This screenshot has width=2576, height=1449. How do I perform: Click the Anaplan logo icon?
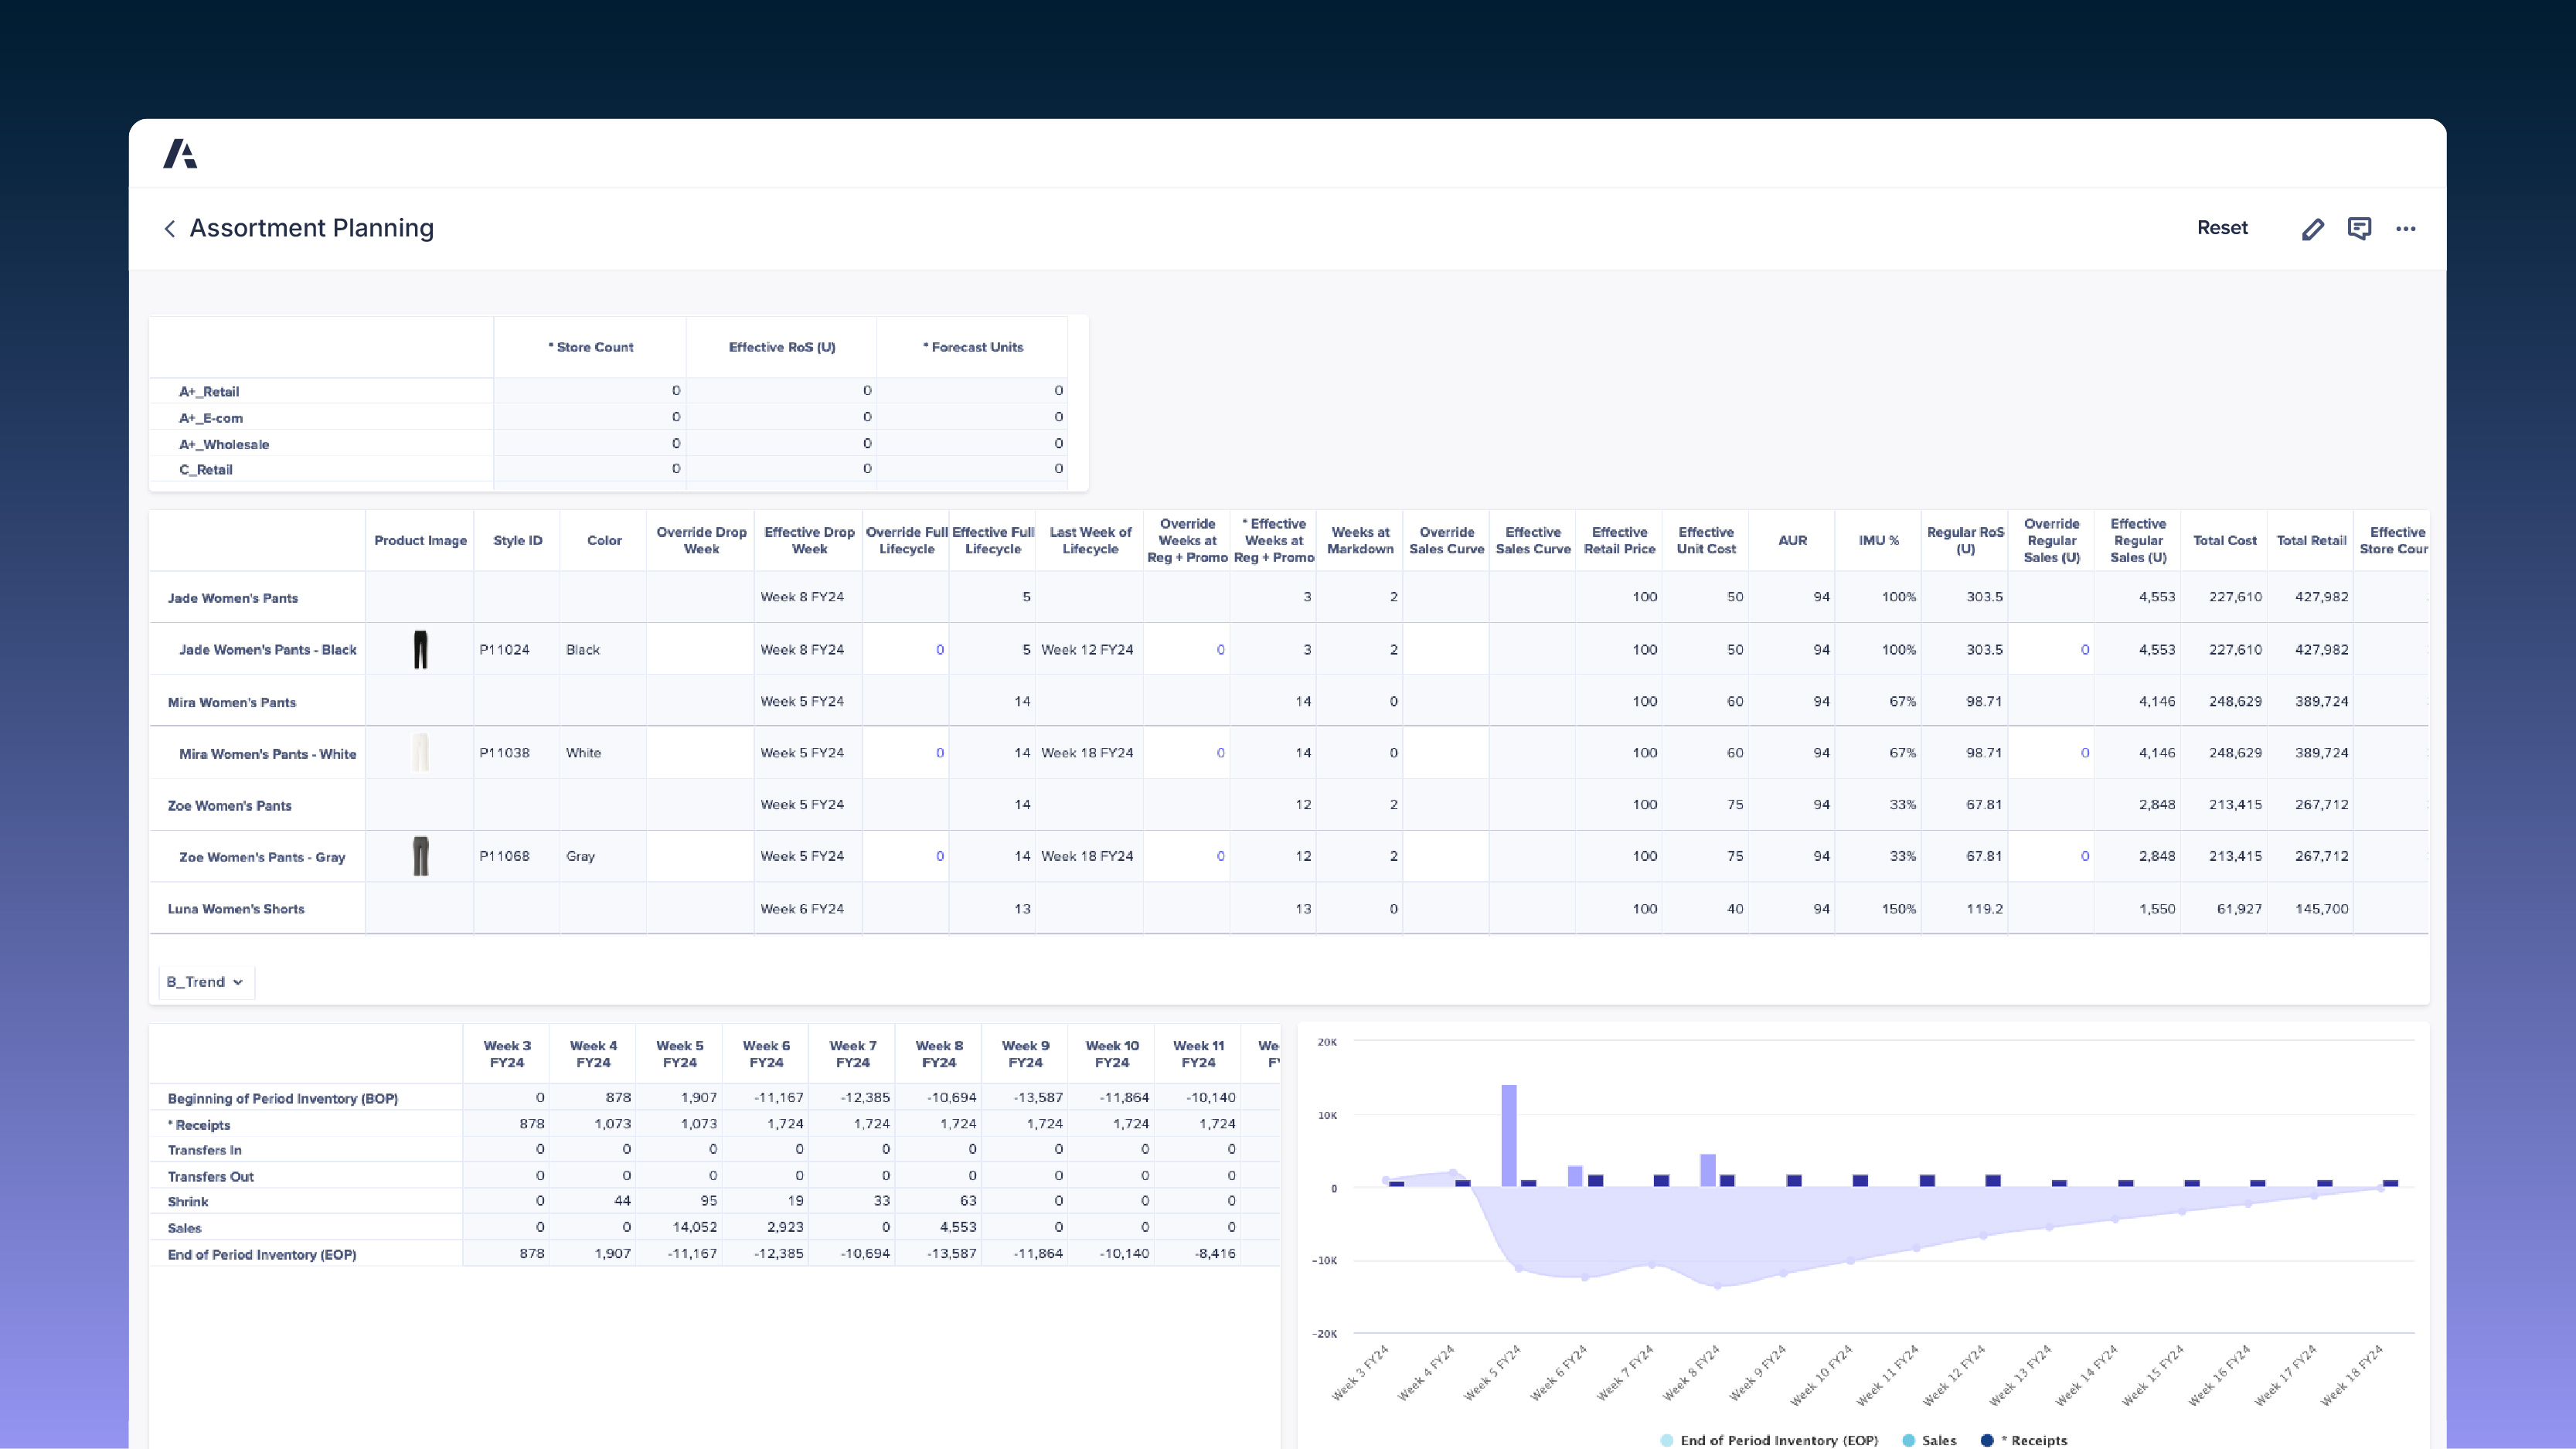tap(180, 154)
